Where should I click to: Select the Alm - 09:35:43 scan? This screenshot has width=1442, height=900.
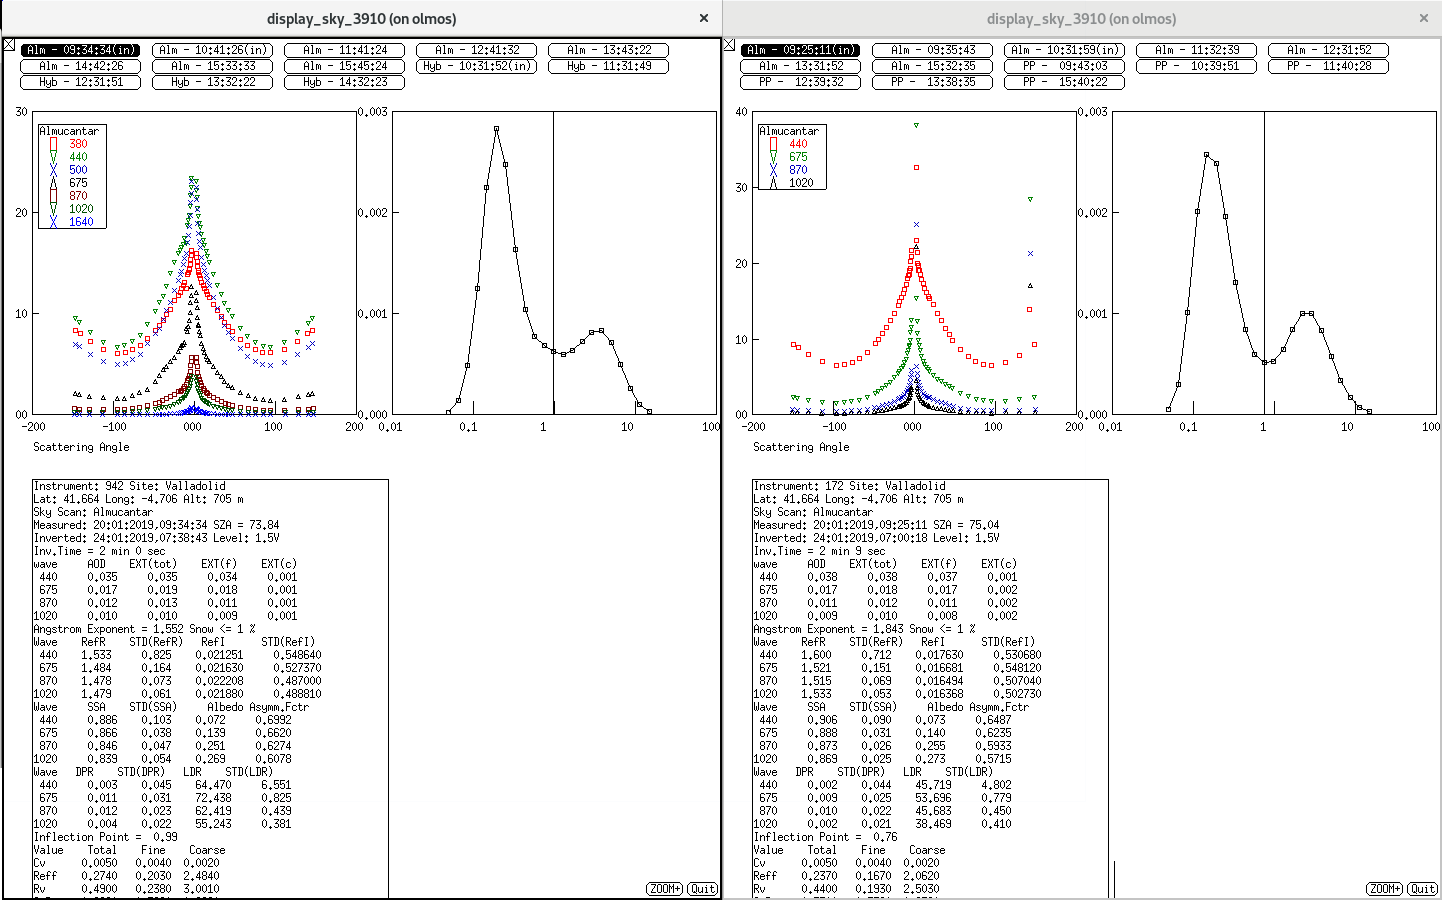[x=932, y=50]
